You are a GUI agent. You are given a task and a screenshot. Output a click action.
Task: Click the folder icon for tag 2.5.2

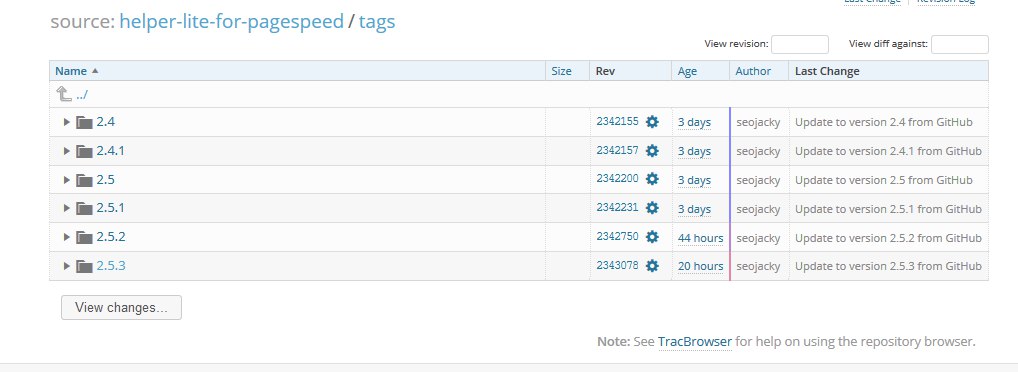[84, 238]
